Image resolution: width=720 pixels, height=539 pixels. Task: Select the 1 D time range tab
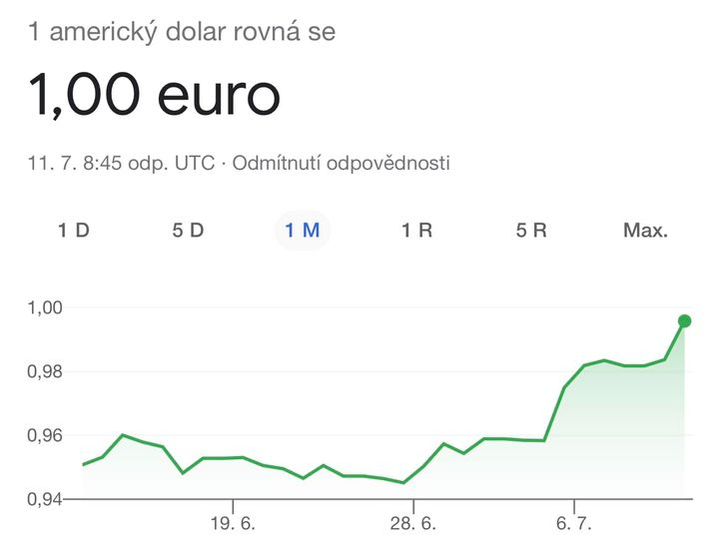tap(74, 230)
